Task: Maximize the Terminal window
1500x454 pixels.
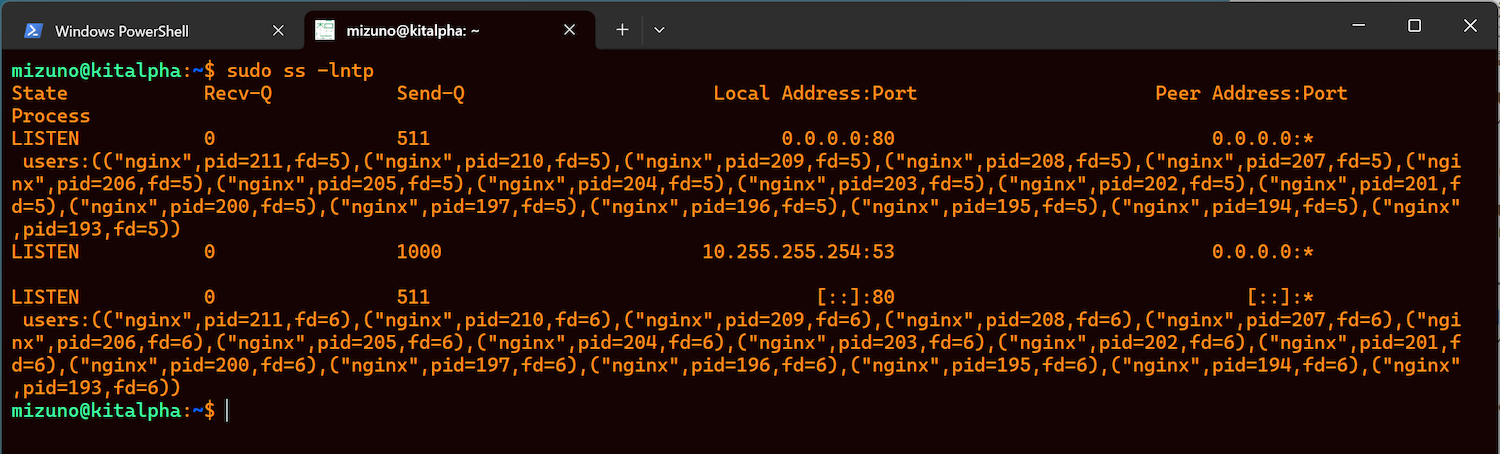Action: (1414, 26)
